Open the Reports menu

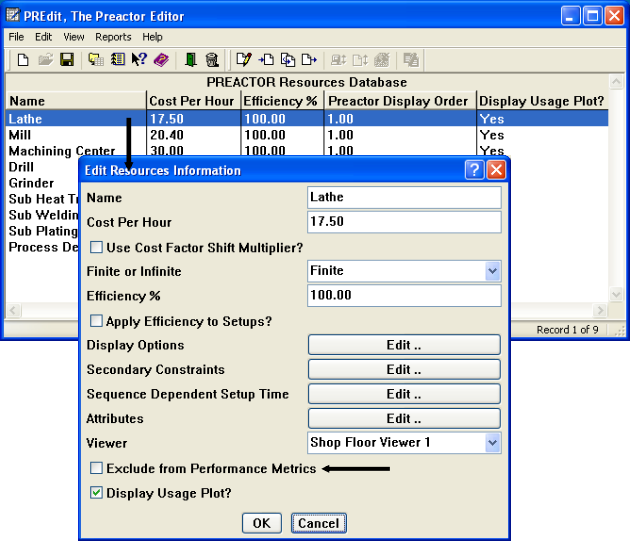pos(113,37)
